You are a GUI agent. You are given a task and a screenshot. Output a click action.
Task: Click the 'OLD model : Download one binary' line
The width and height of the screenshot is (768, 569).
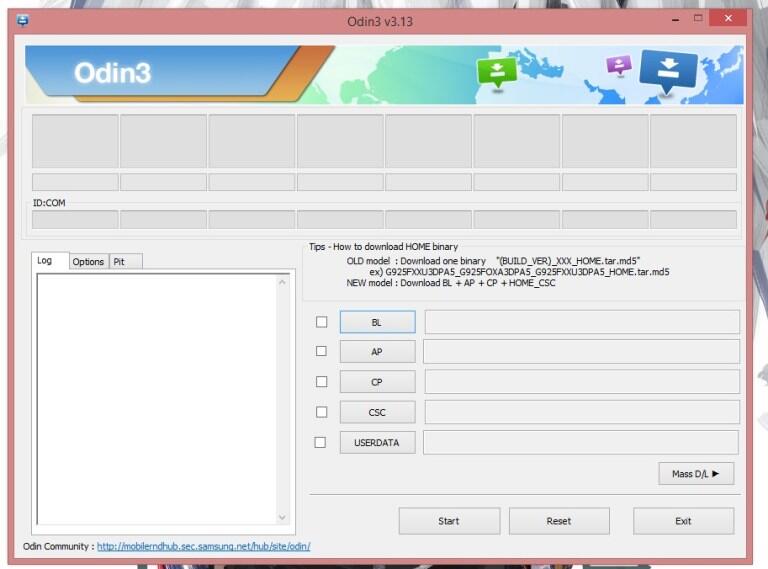(x=493, y=261)
